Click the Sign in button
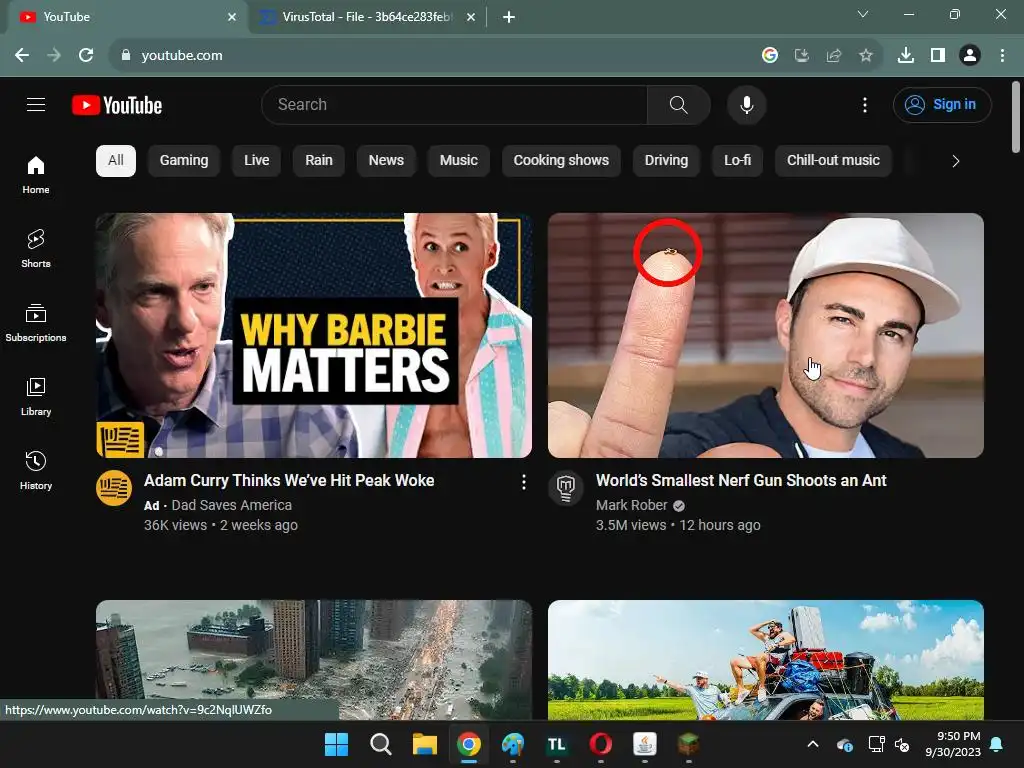Screen dimensions: 1024x768 [x=942, y=104]
